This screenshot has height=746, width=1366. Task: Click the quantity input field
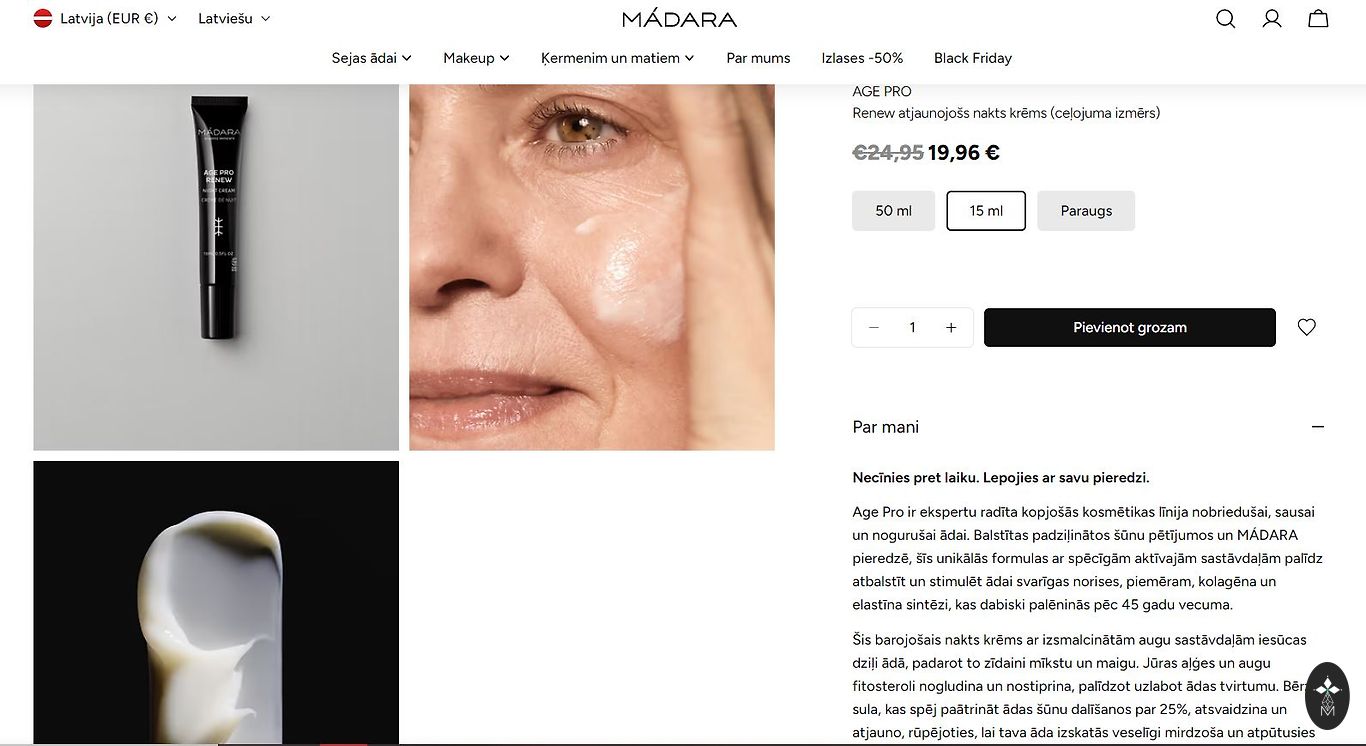912,328
